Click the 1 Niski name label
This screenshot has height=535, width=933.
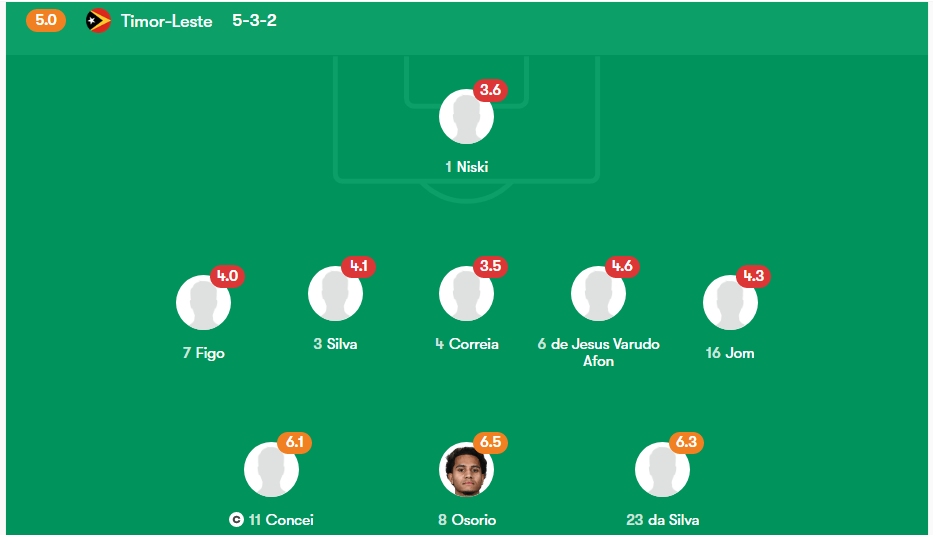(466, 167)
